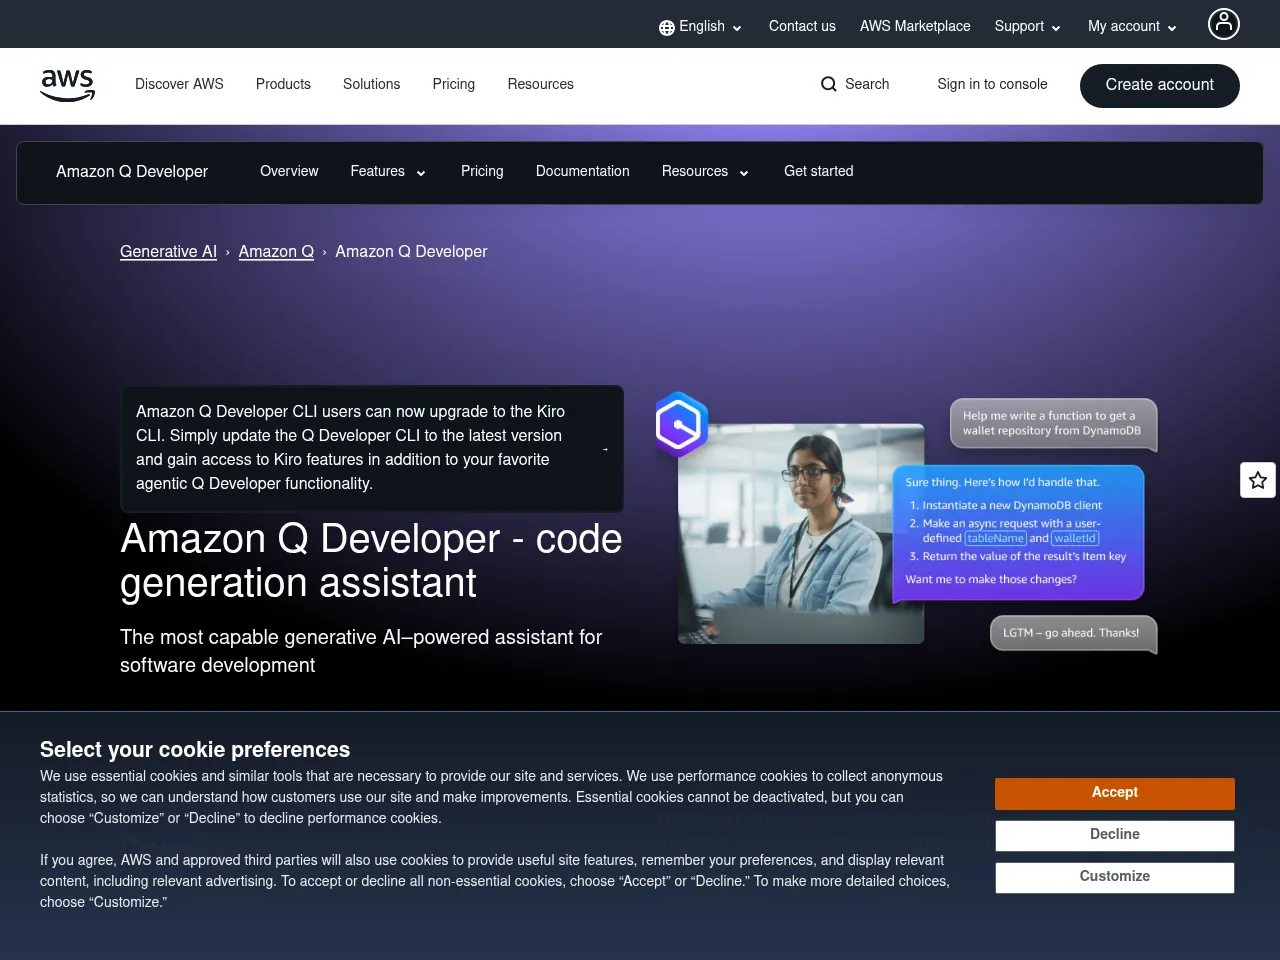Expand the Support dropdown

(x=1027, y=27)
